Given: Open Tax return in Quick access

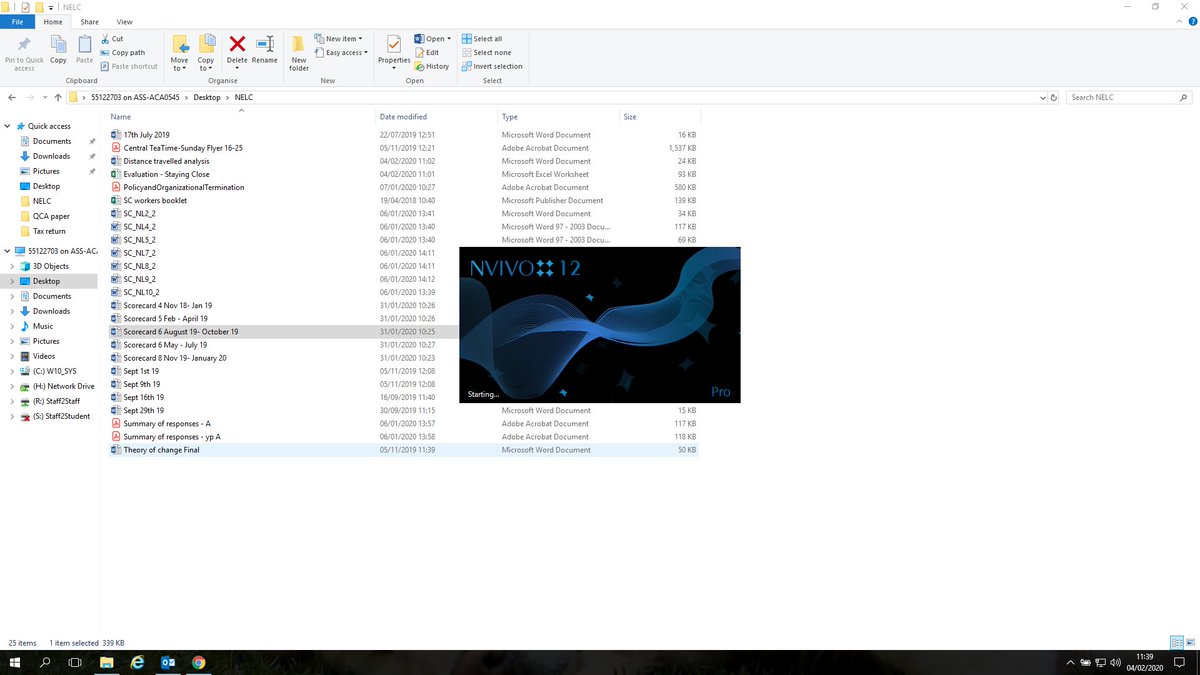Looking at the screenshot, I should 49,231.
